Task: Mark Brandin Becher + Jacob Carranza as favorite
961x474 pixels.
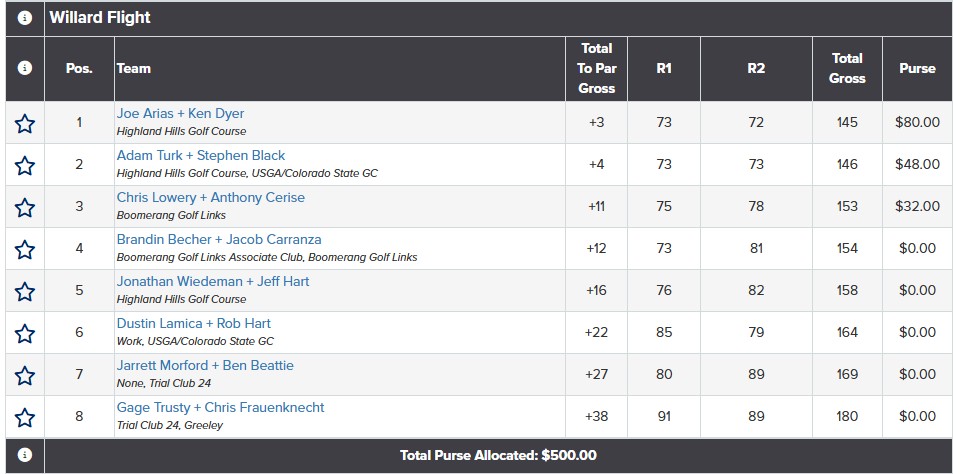Action: click(25, 250)
